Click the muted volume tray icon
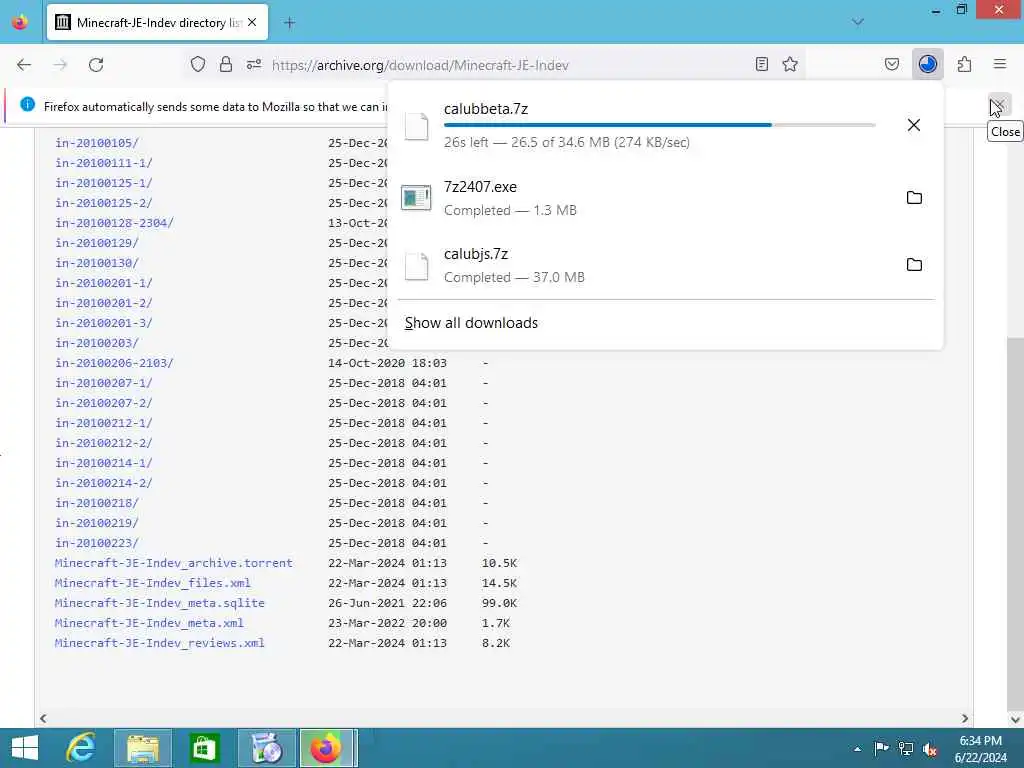1024x768 pixels. point(930,749)
